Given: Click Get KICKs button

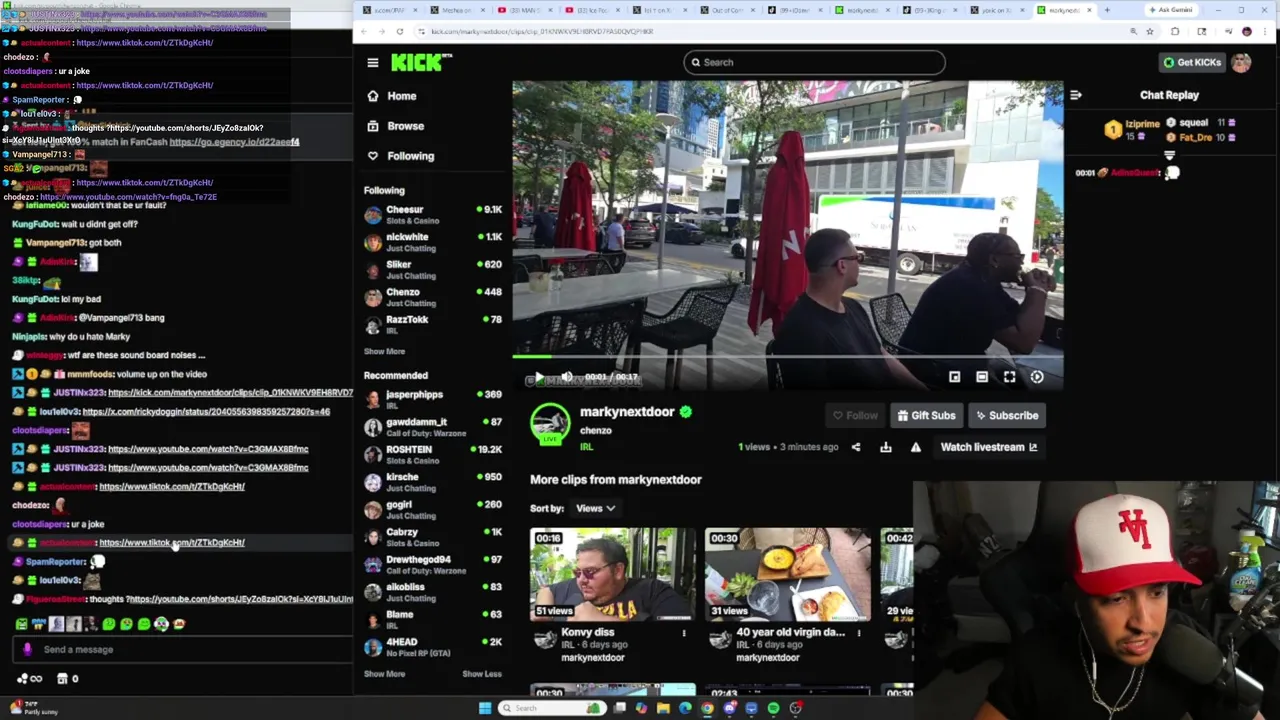Looking at the screenshot, I should click(1191, 62).
